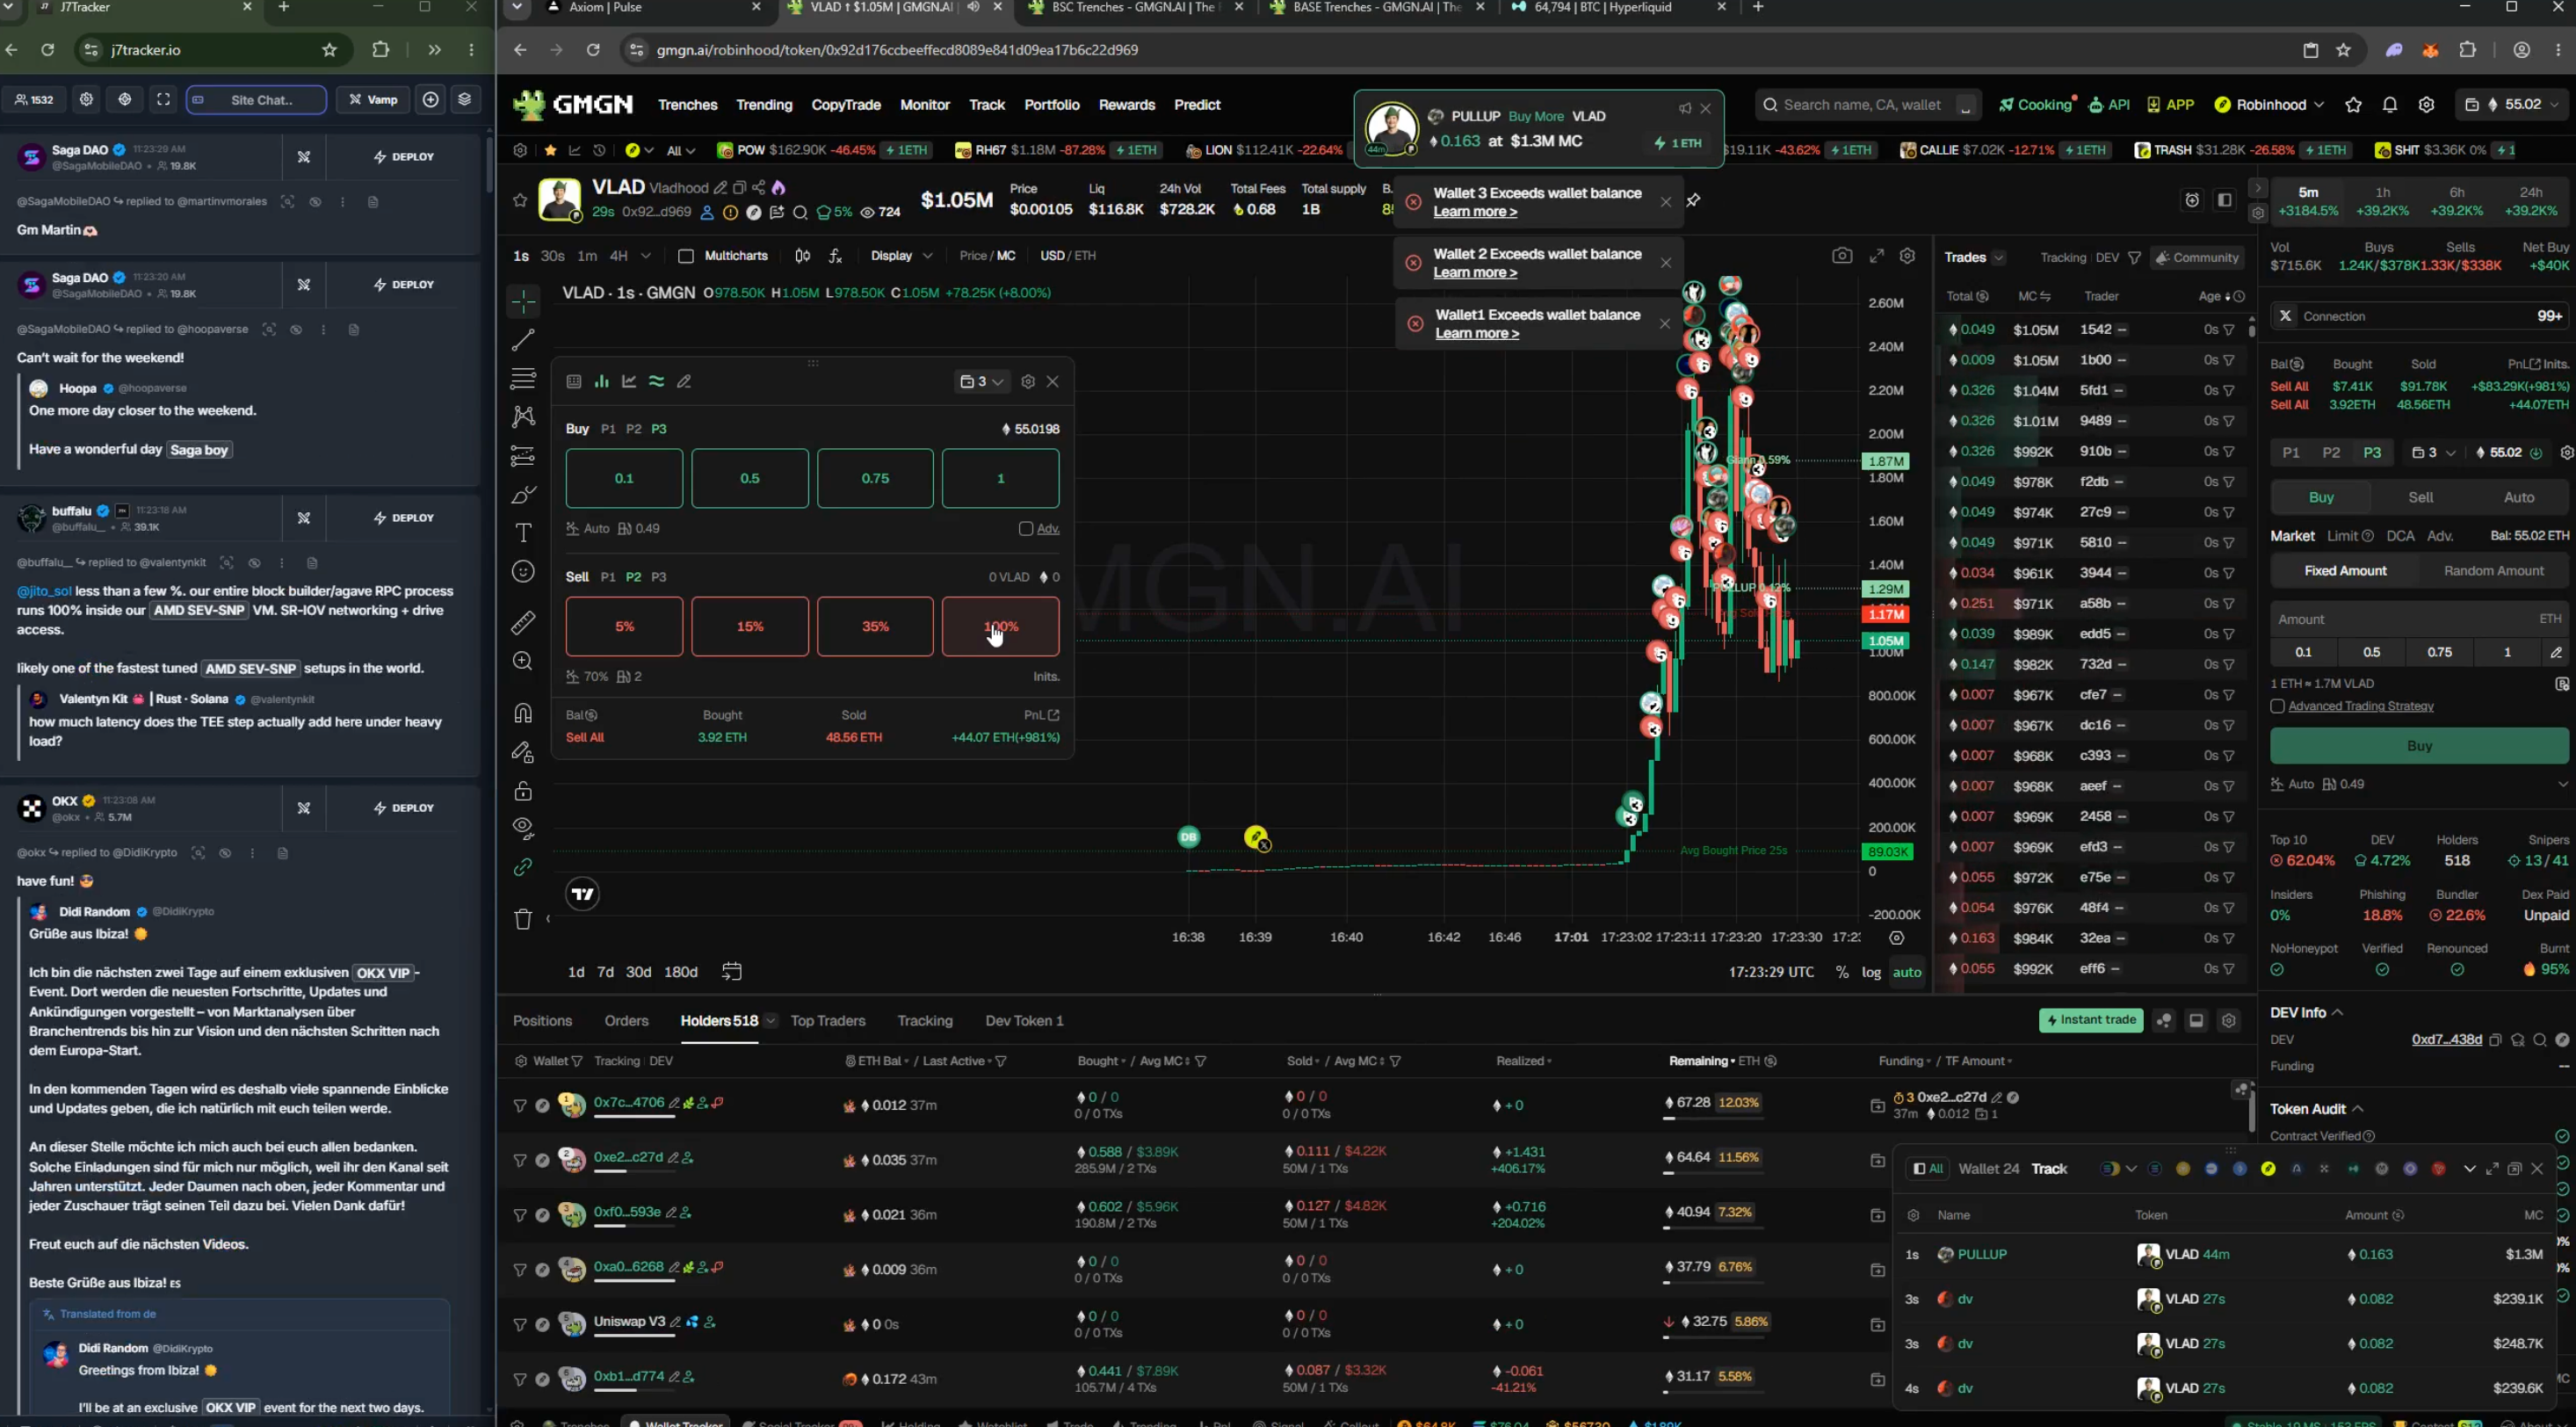Select the trend line drawing tool
Screen dimensions: 2576x1427
(x=523, y=339)
